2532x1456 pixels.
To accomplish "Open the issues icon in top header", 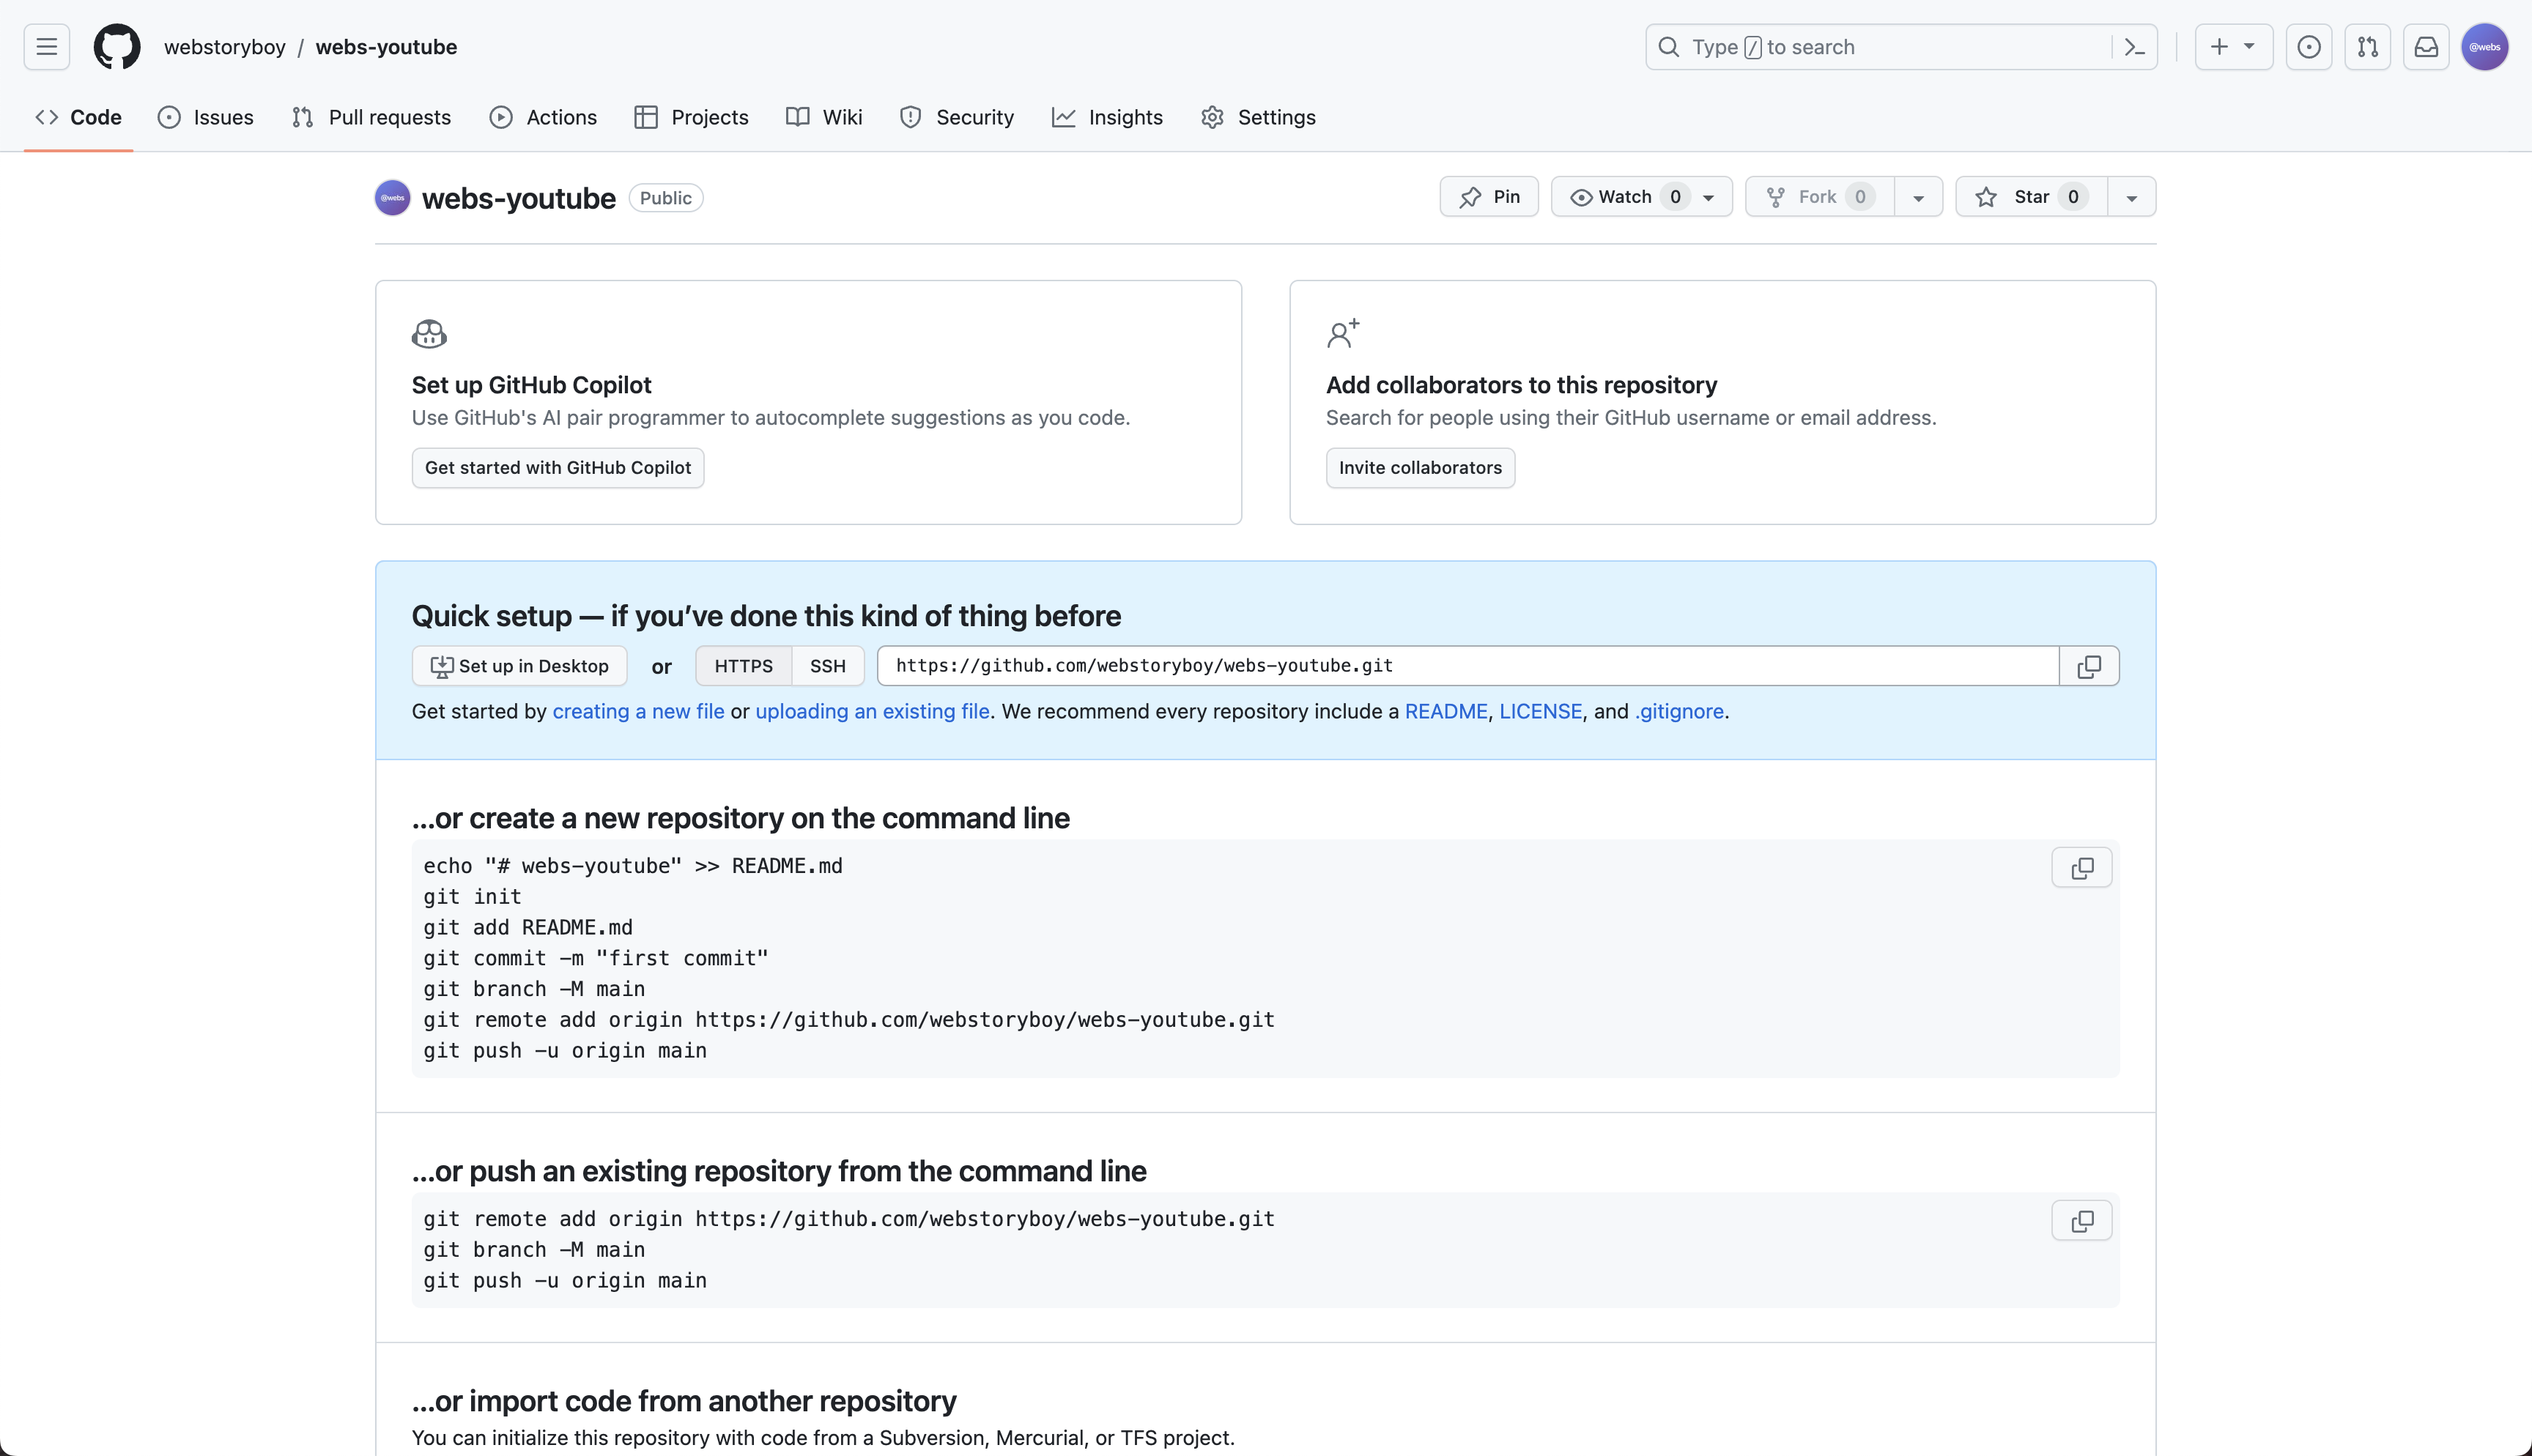I will point(2309,47).
